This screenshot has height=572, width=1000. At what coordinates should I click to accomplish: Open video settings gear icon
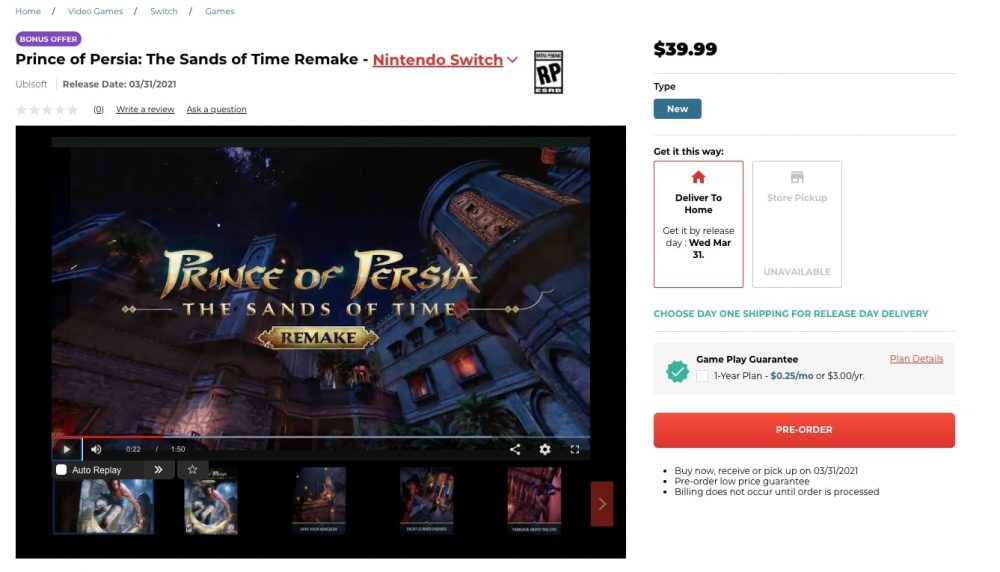click(545, 449)
